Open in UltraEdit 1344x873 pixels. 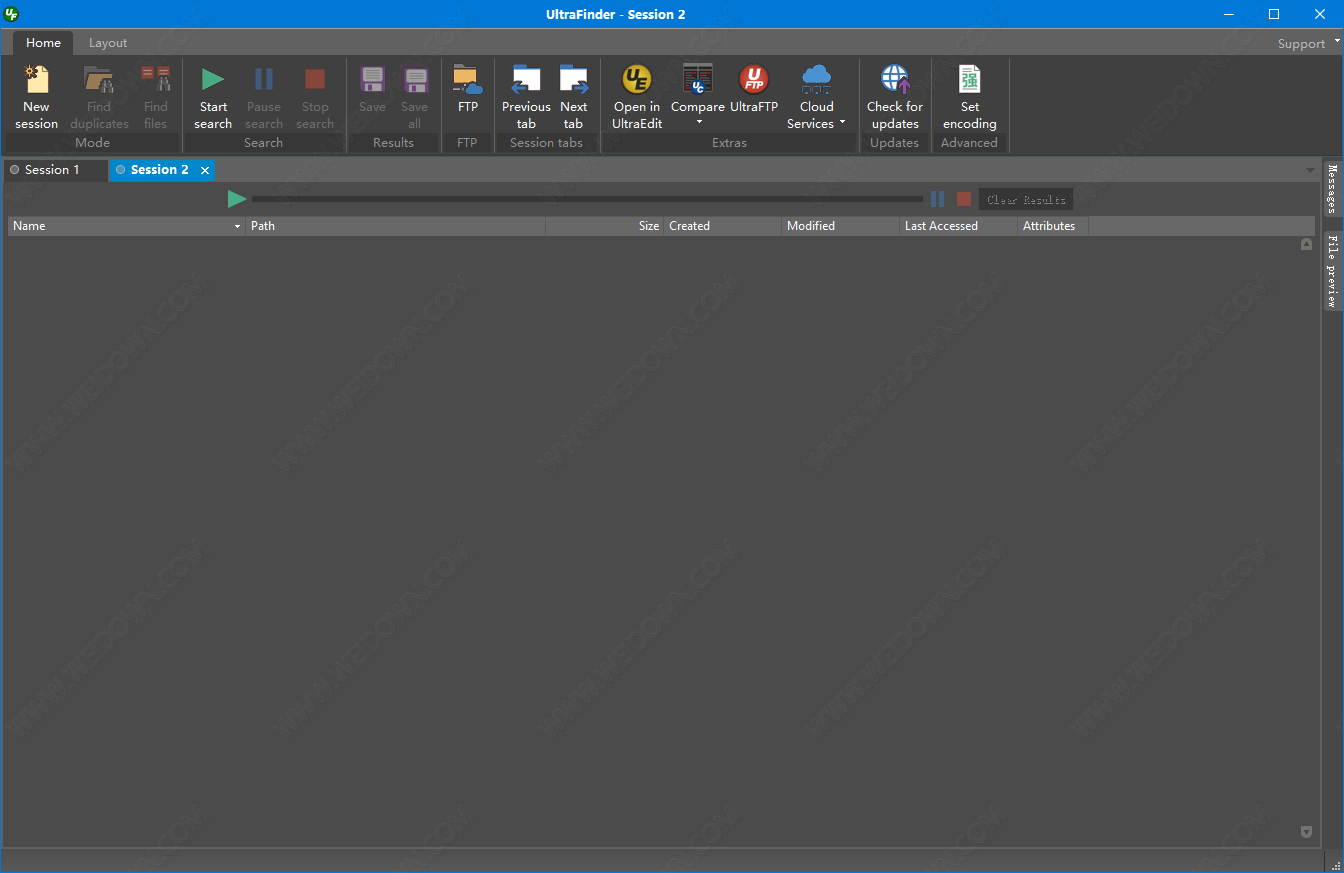click(x=637, y=97)
